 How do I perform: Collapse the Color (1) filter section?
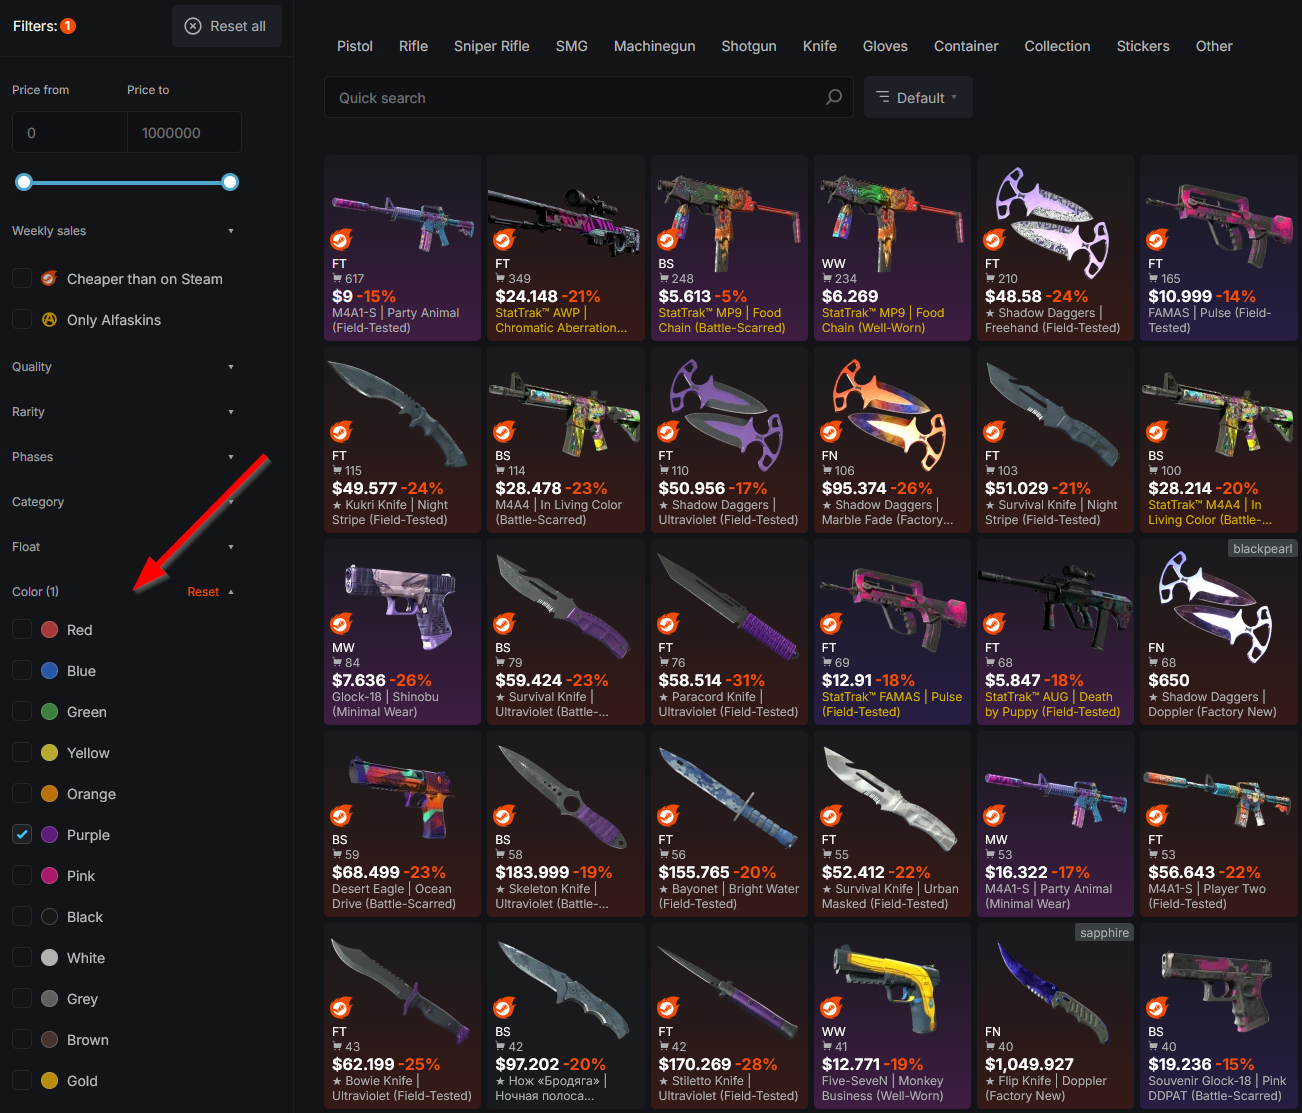point(231,592)
